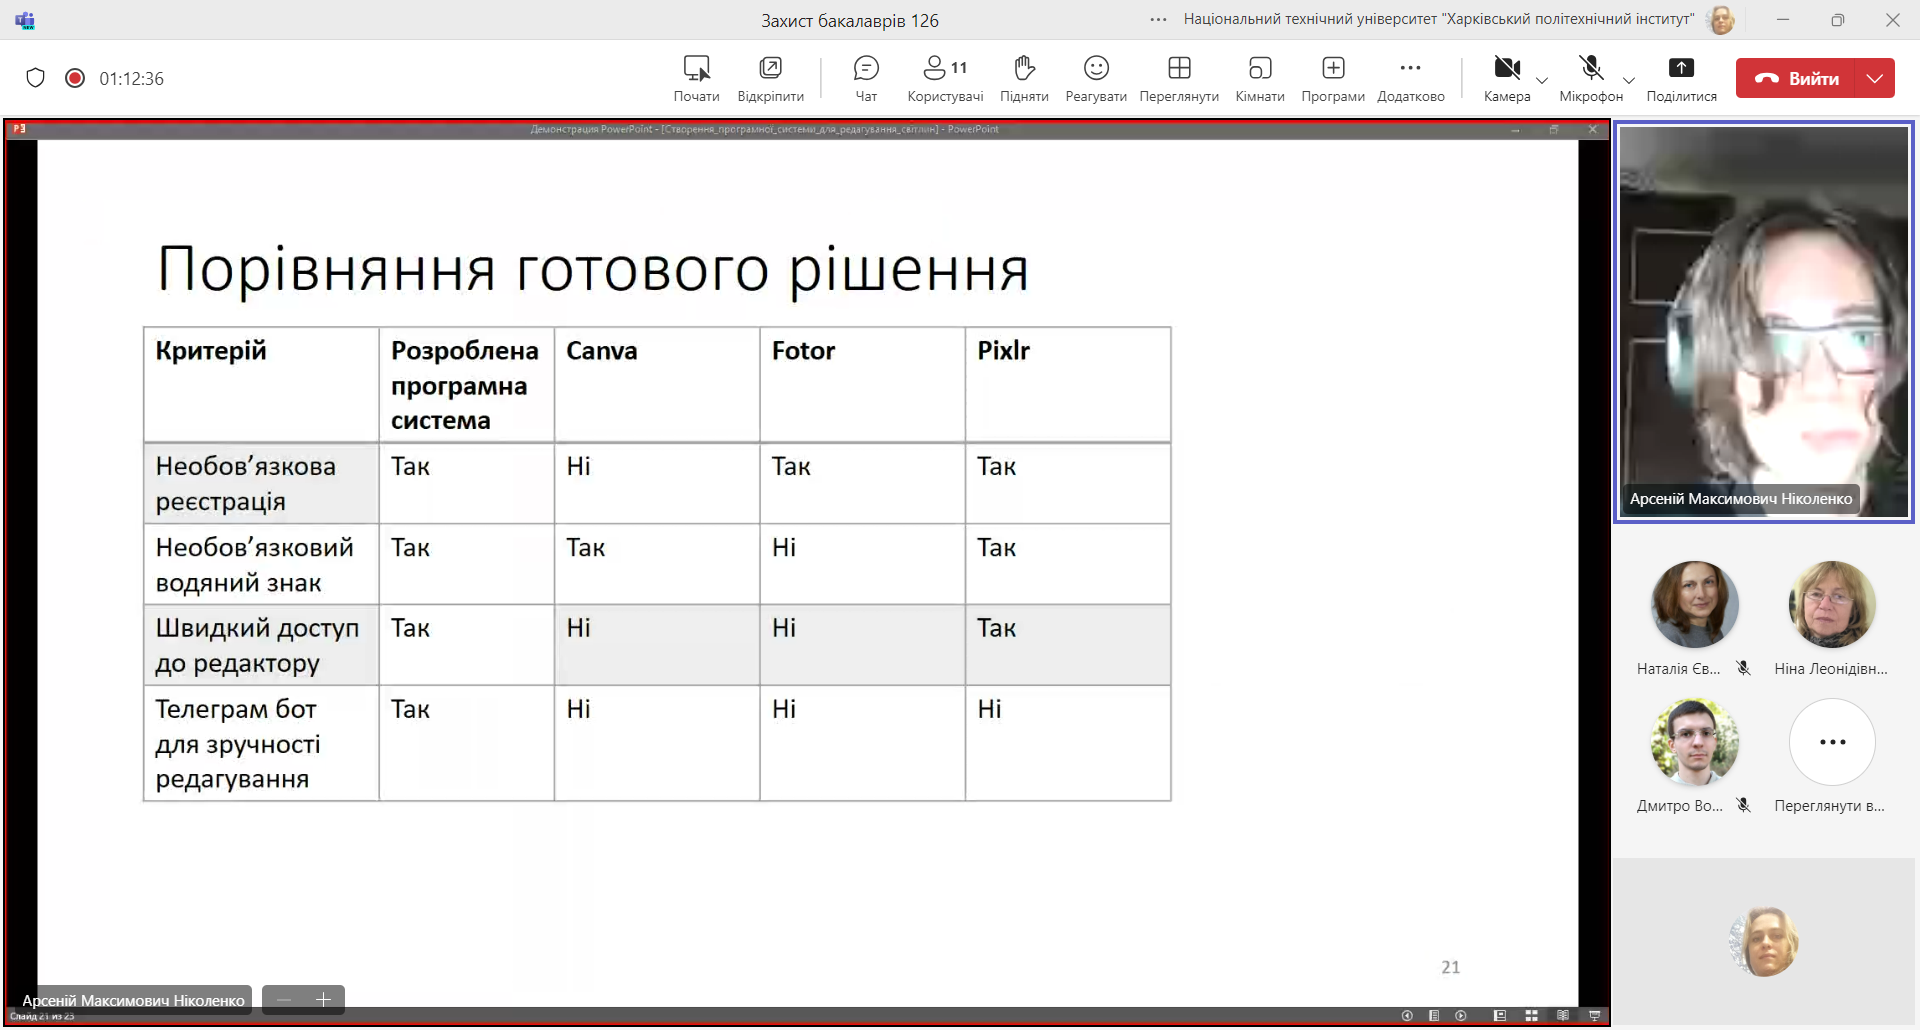Open the Програми apps panel

(x=1332, y=78)
